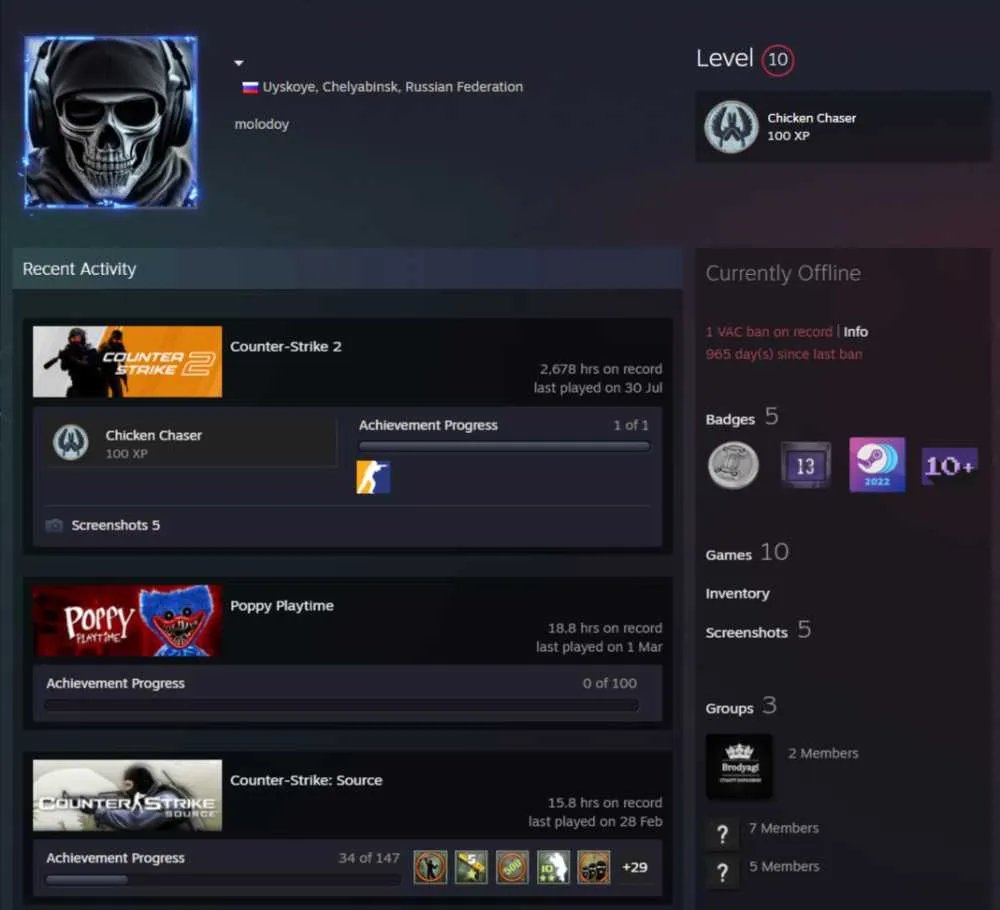Open the Screenshots link in the sidebar
Viewport: 1000px width, 910px height.
click(746, 633)
